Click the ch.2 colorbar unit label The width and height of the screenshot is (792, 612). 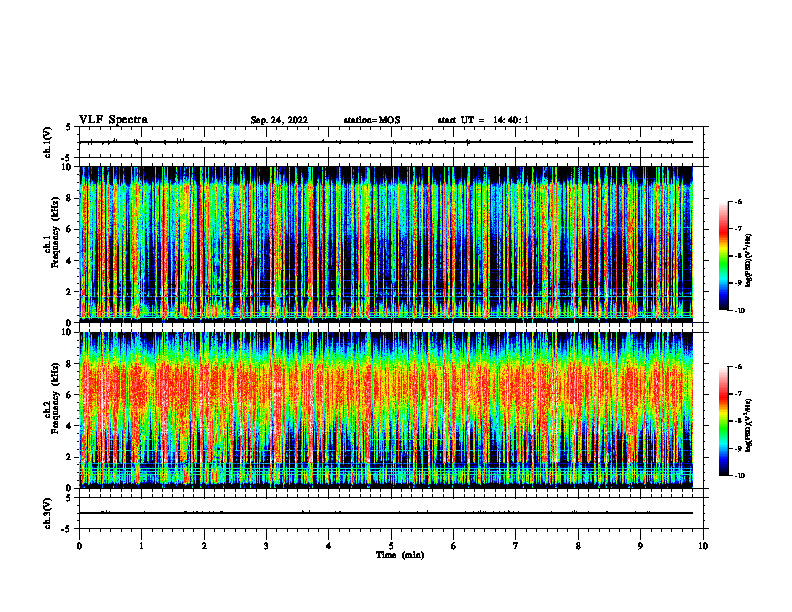pyautogui.click(x=750, y=426)
